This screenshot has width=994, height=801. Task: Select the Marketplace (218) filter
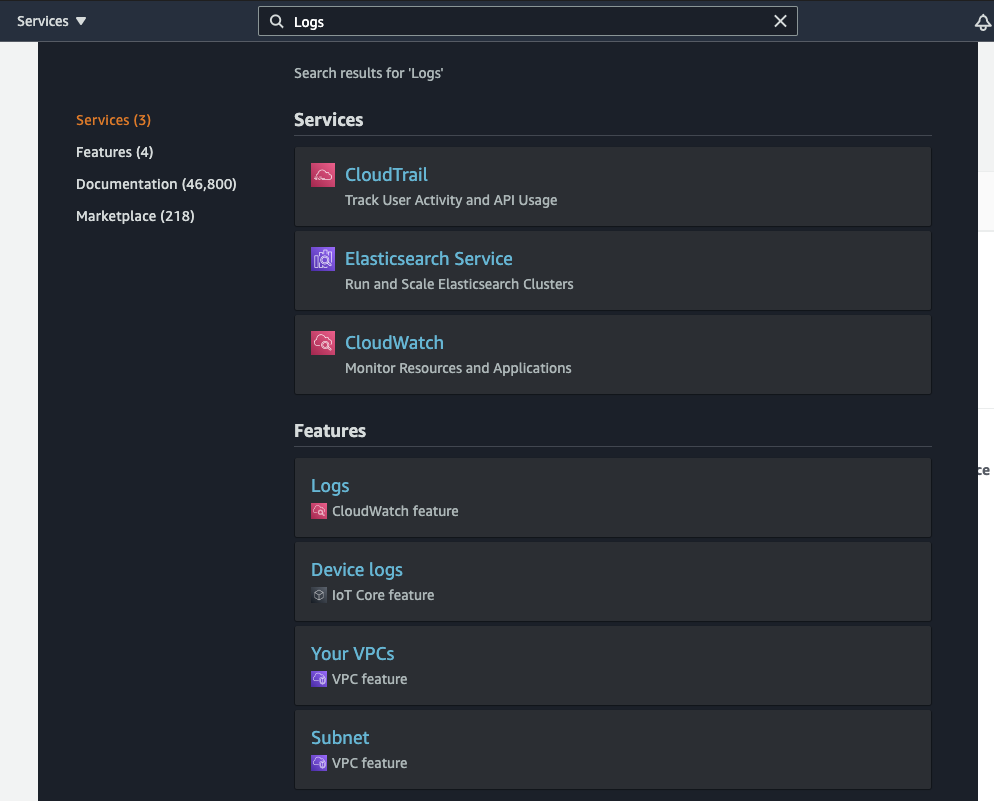click(135, 215)
